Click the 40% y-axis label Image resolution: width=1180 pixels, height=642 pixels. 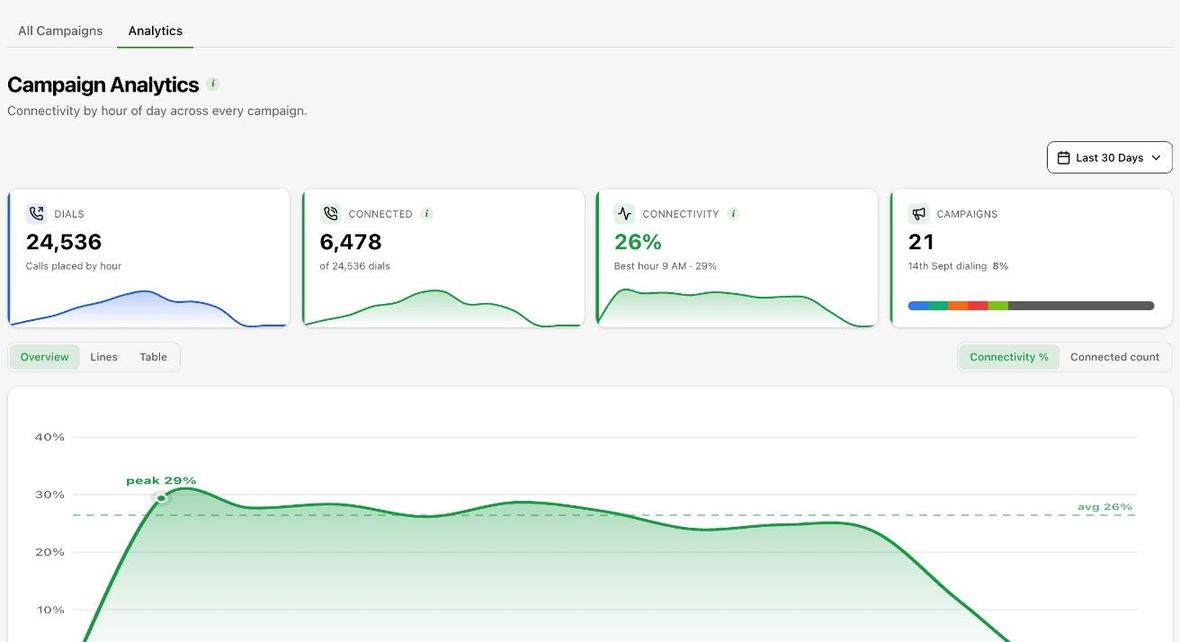tap(50, 437)
